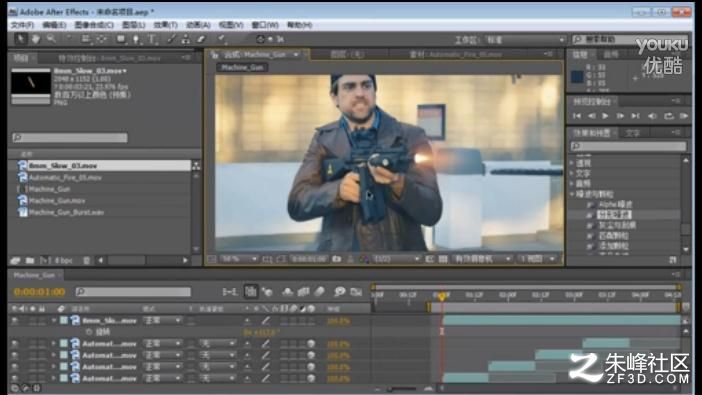Image resolution: width=702 pixels, height=395 pixels.
Task: Step forward one frame in preview panel
Action: tap(620, 116)
